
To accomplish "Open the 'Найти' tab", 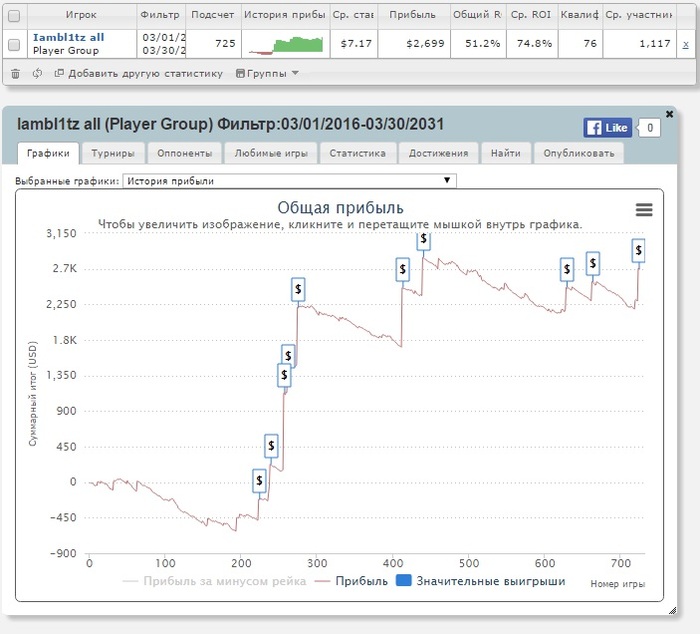I will pos(506,154).
